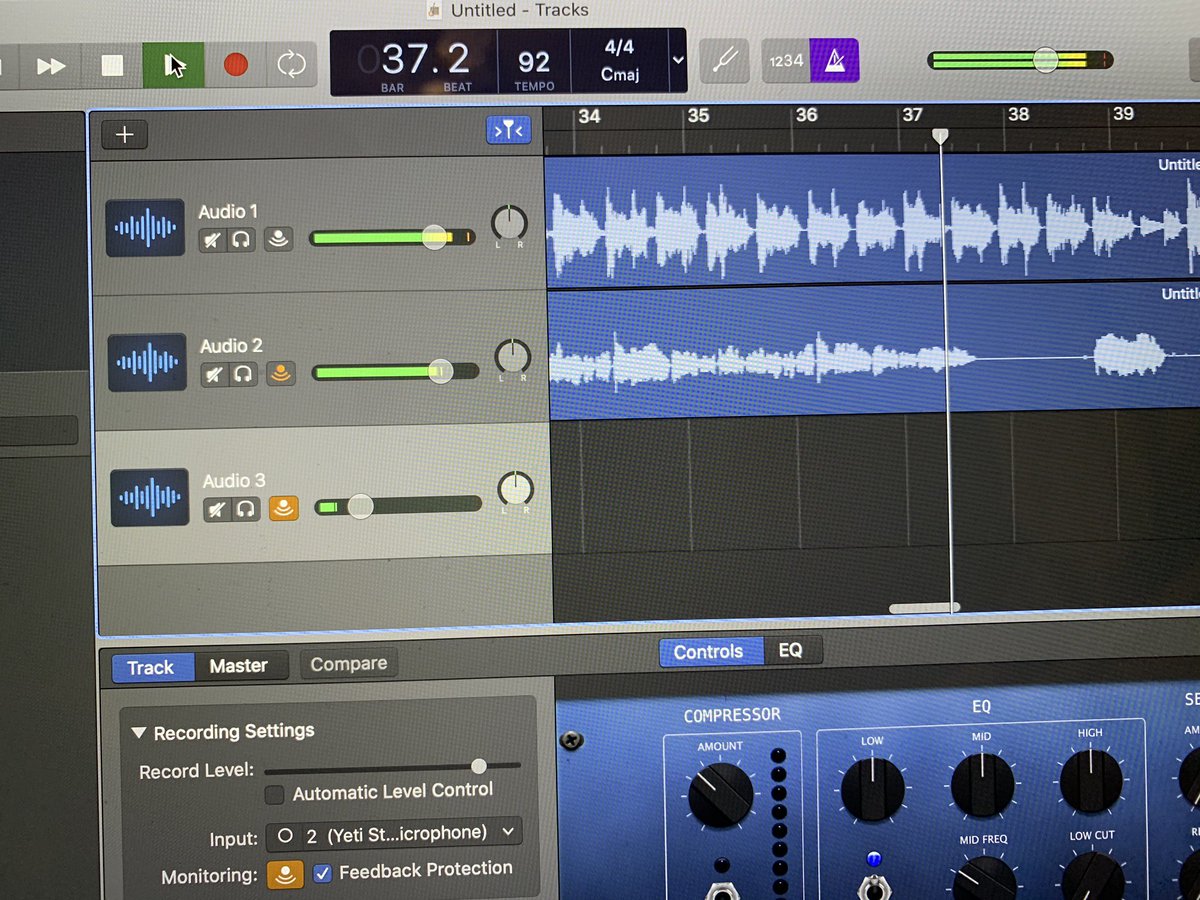Uncheck Feedback Protection checkbox
Image resolution: width=1200 pixels, height=900 pixels.
pyautogui.click(x=323, y=873)
